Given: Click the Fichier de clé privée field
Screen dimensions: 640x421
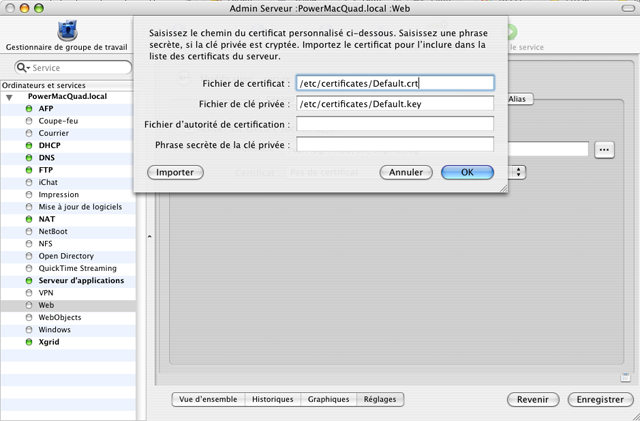Looking at the screenshot, I should coord(395,103).
